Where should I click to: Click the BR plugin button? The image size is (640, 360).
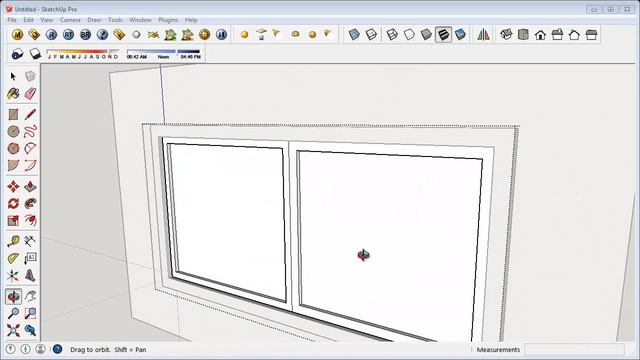coord(85,35)
